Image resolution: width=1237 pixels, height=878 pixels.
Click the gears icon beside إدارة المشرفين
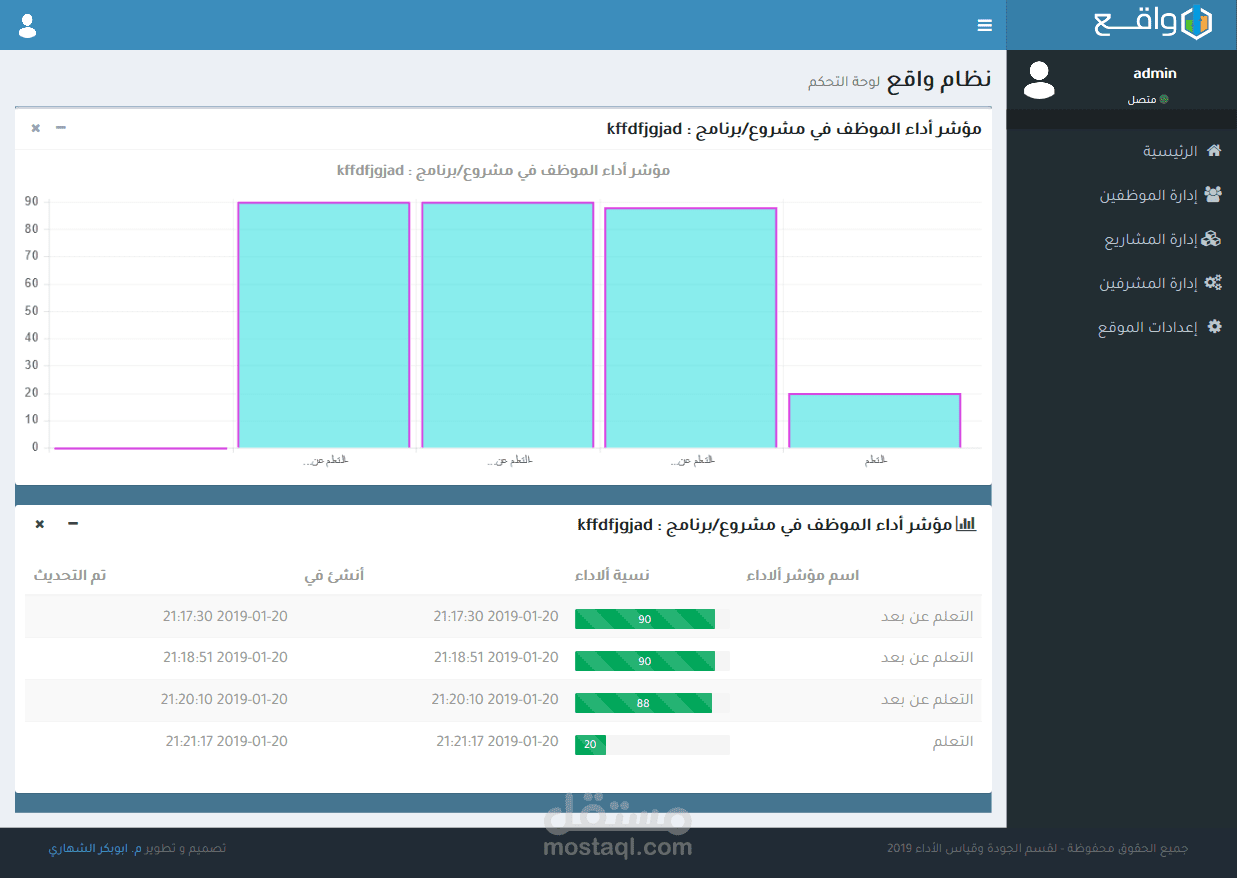[x=1213, y=283]
